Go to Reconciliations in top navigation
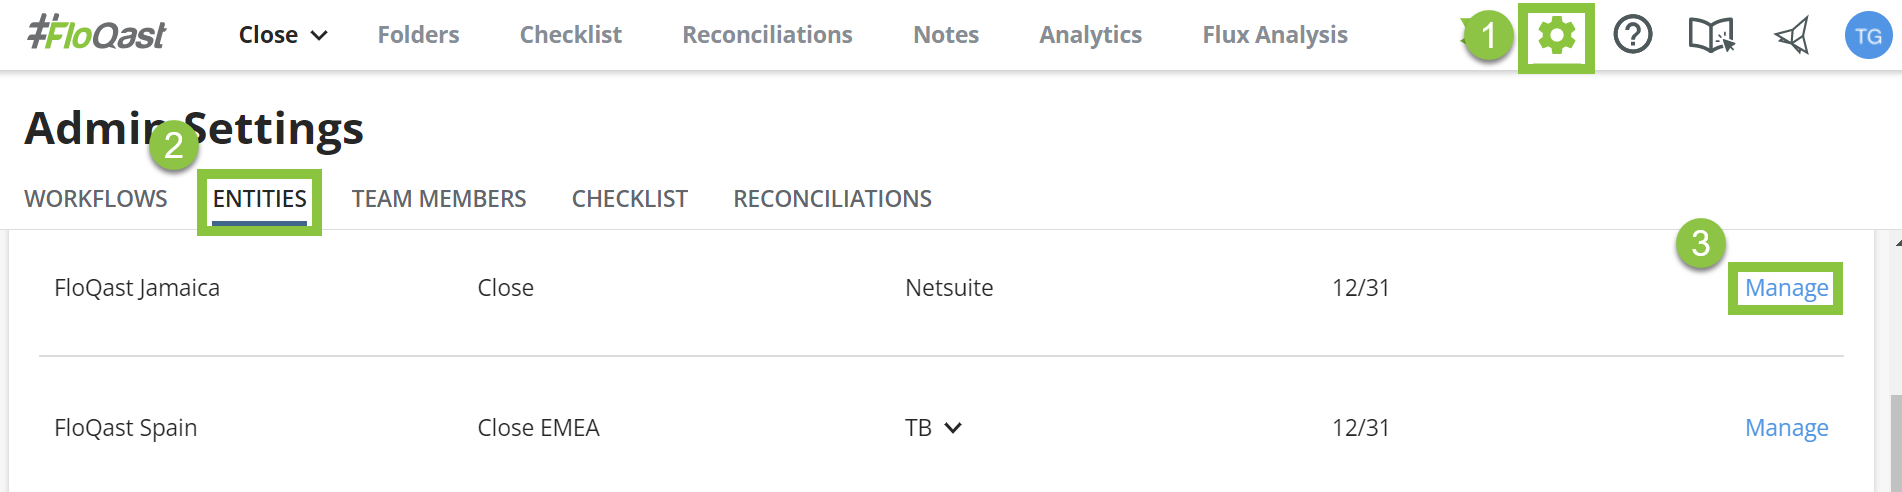 [x=767, y=35]
